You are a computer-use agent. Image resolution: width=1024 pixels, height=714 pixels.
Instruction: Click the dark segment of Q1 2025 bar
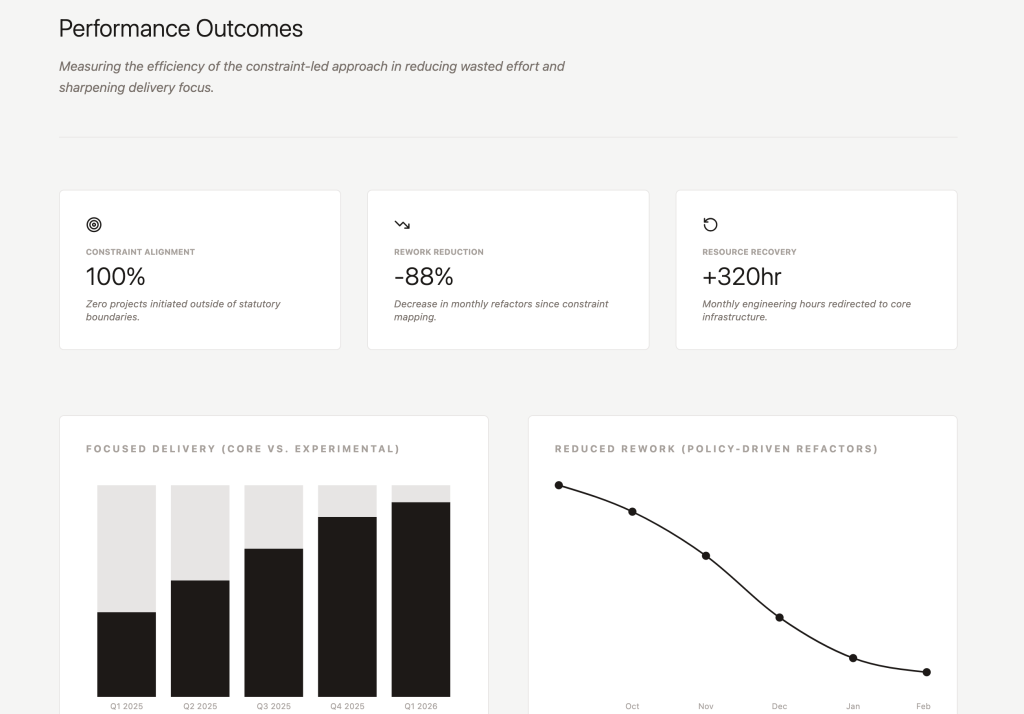(126, 654)
